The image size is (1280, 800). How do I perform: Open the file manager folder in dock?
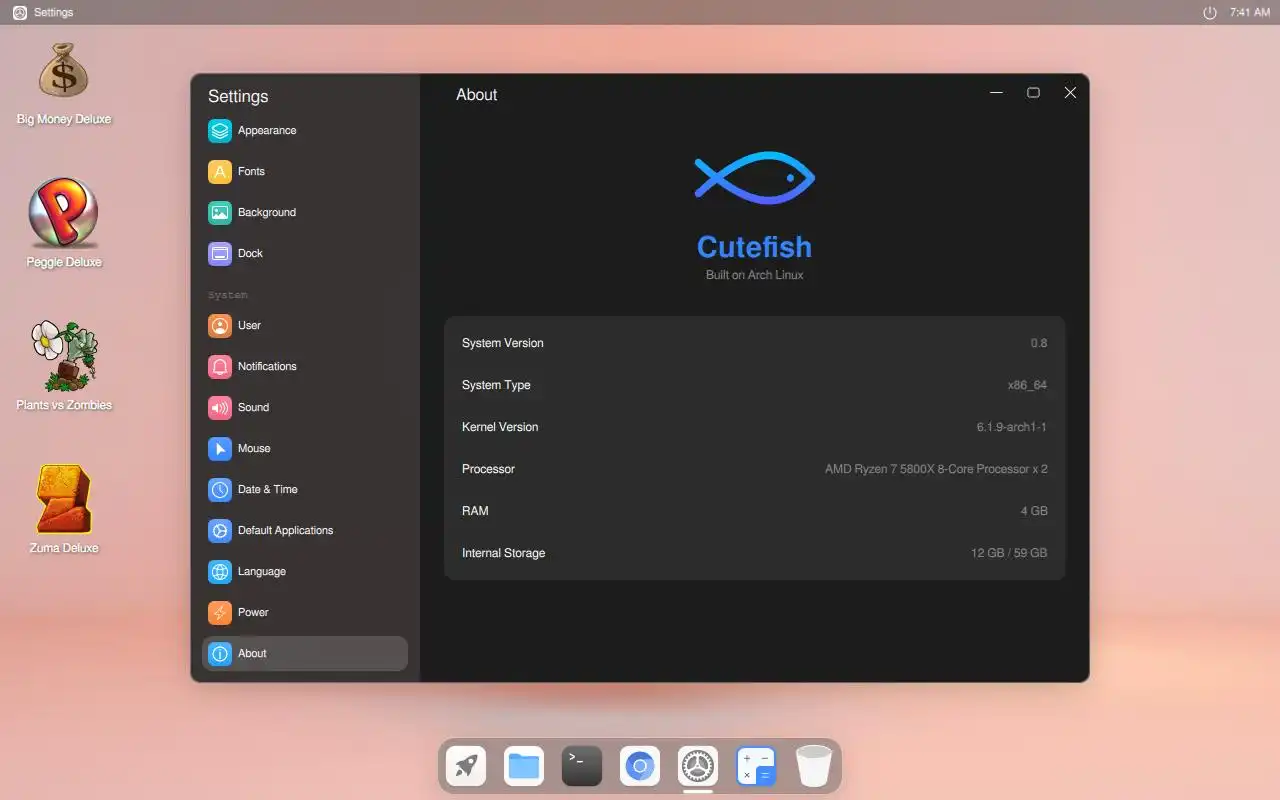(524, 767)
